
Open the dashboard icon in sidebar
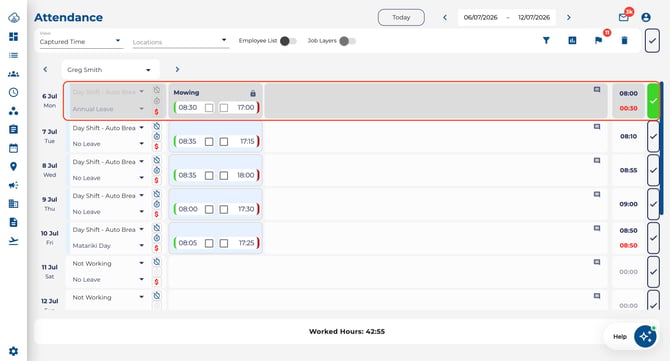tap(13, 37)
